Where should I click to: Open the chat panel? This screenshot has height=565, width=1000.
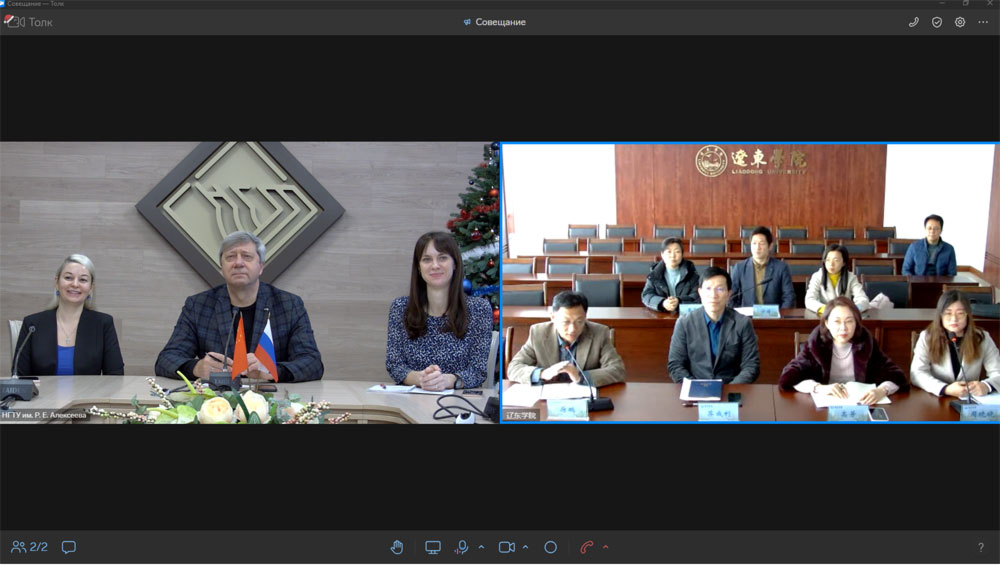[69, 547]
